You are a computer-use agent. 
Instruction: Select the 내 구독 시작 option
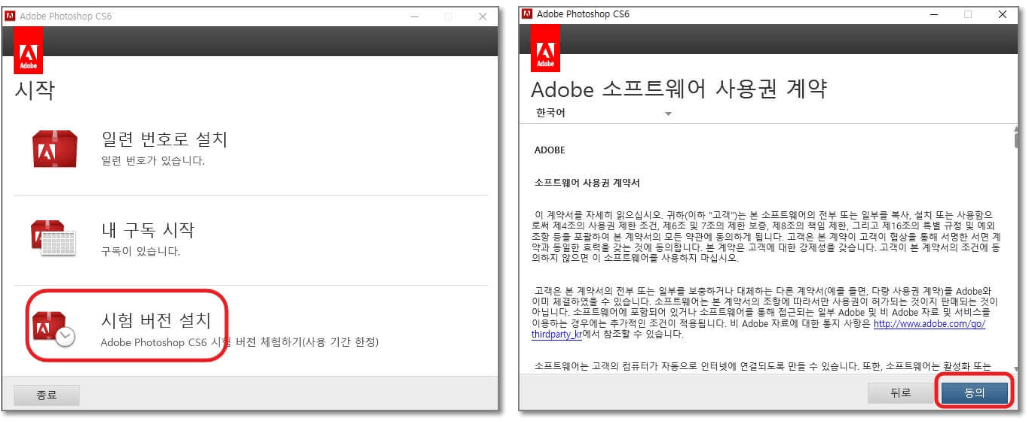coord(148,230)
